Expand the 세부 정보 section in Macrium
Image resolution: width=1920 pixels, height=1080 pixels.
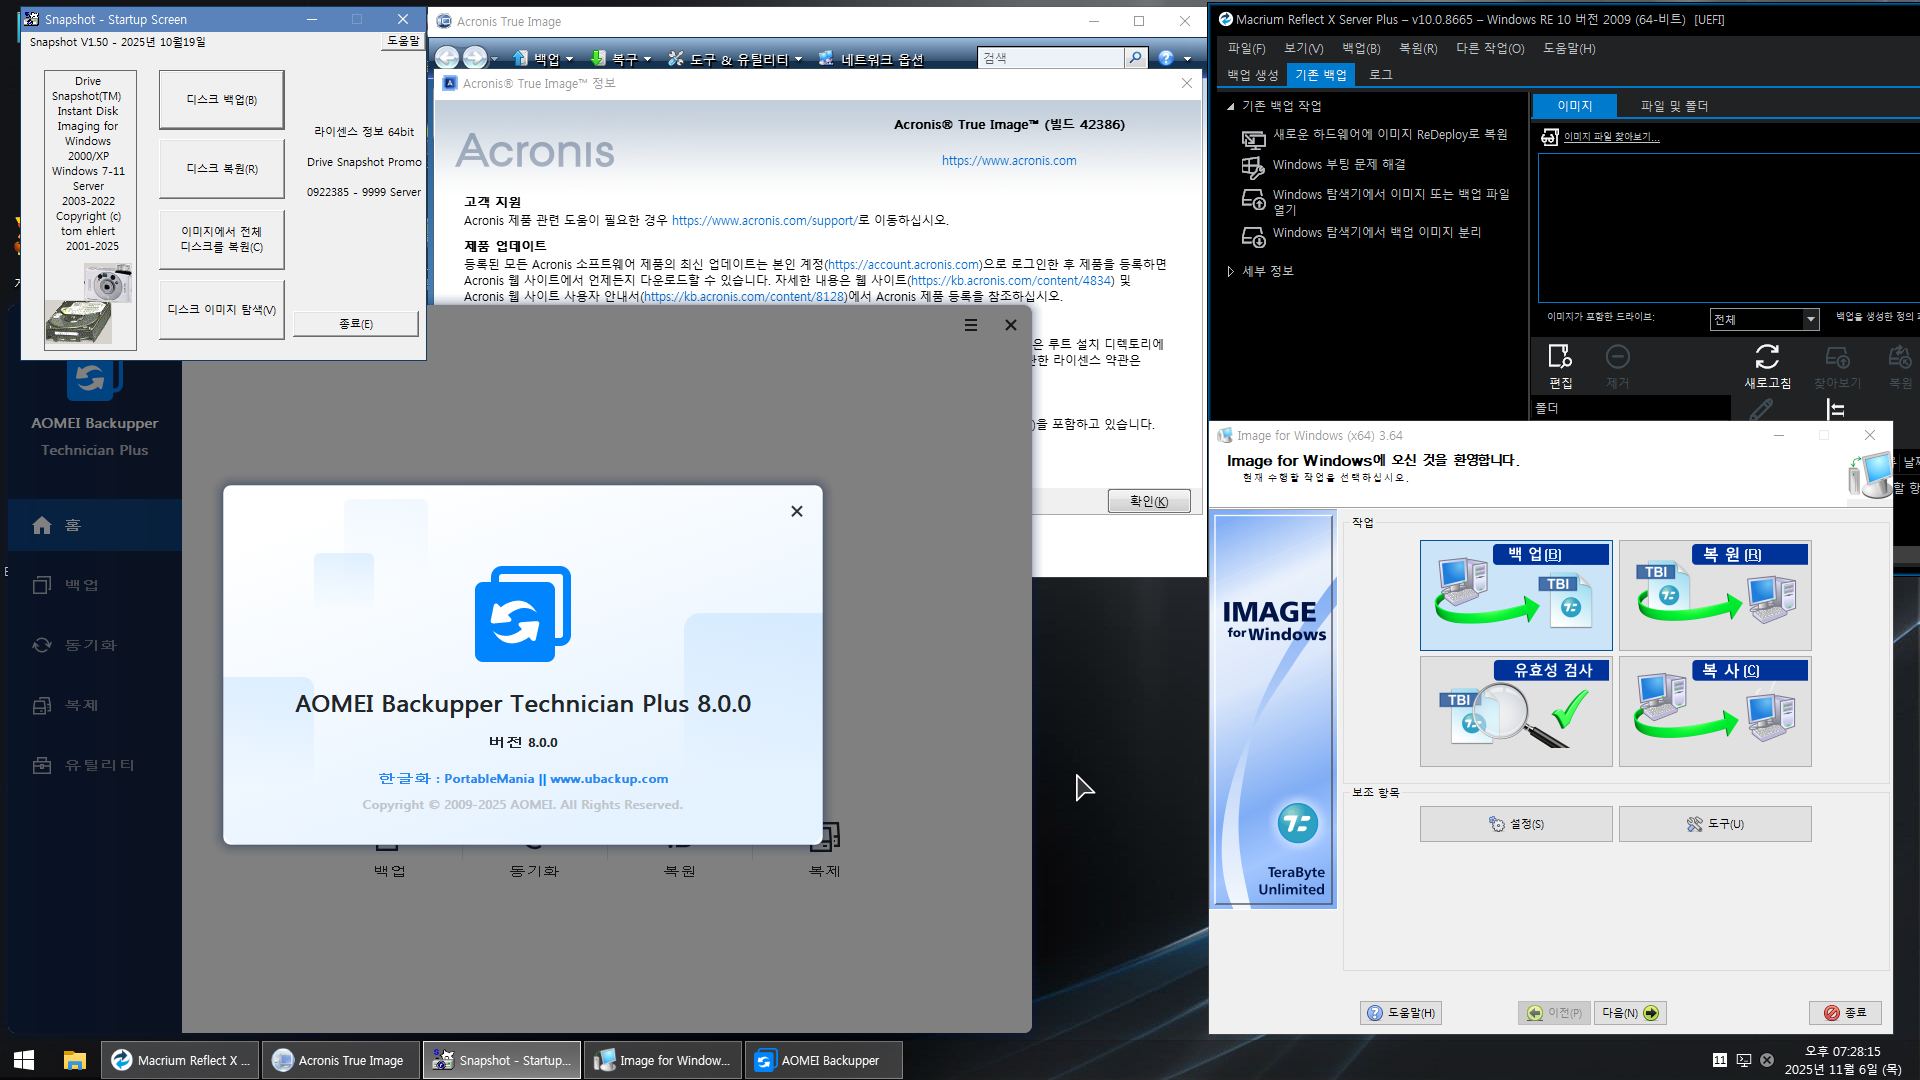[x=1231, y=271]
